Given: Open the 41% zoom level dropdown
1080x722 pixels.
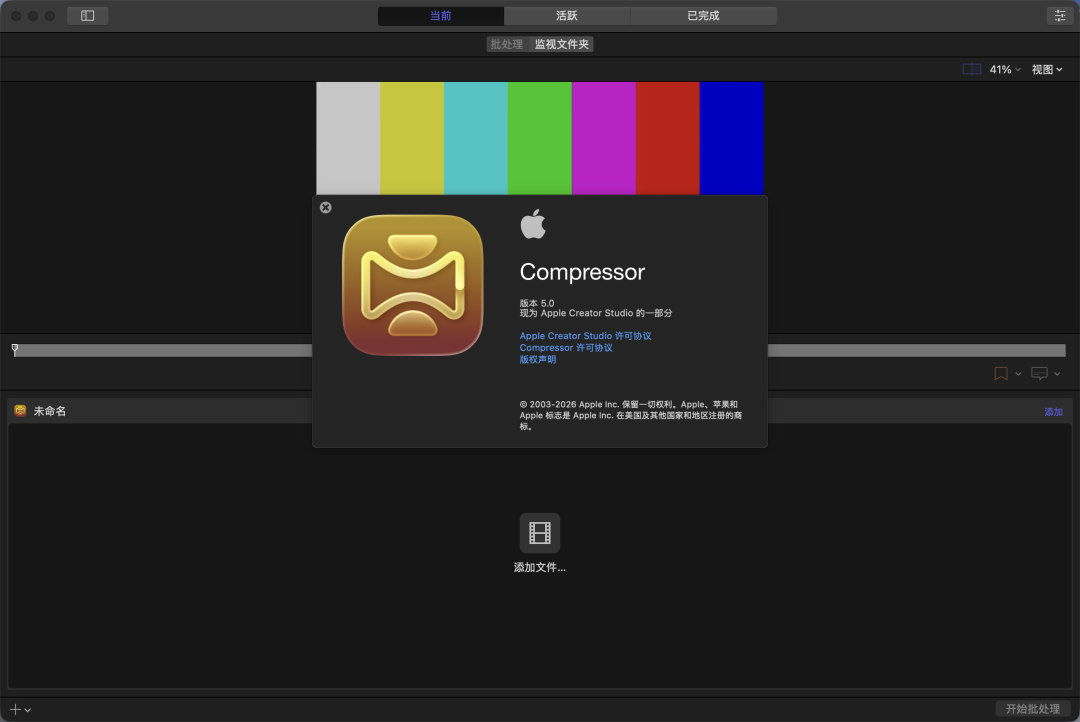Looking at the screenshot, I should point(1005,69).
